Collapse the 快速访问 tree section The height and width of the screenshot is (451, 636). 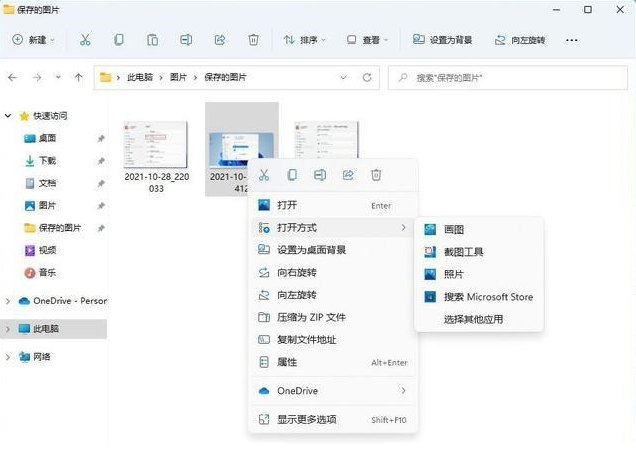8,116
